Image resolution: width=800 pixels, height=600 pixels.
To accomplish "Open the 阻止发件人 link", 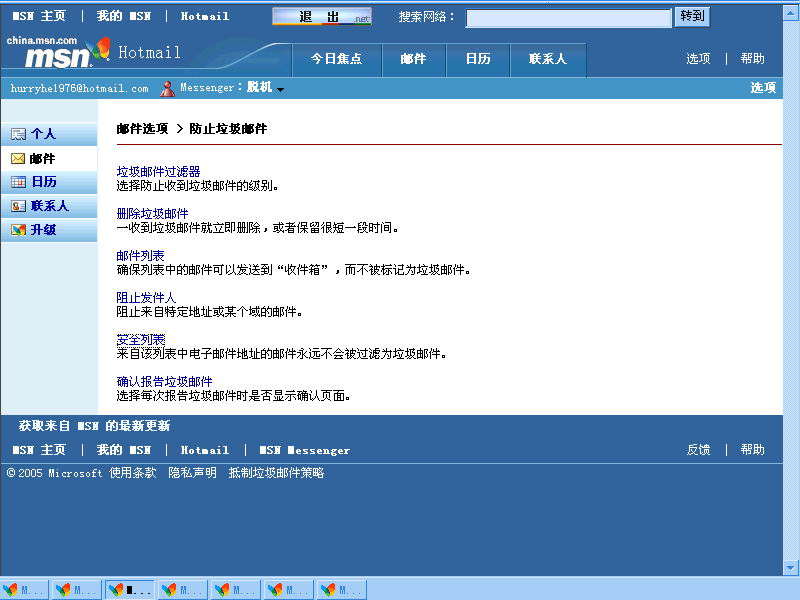I will click(x=146, y=297).
